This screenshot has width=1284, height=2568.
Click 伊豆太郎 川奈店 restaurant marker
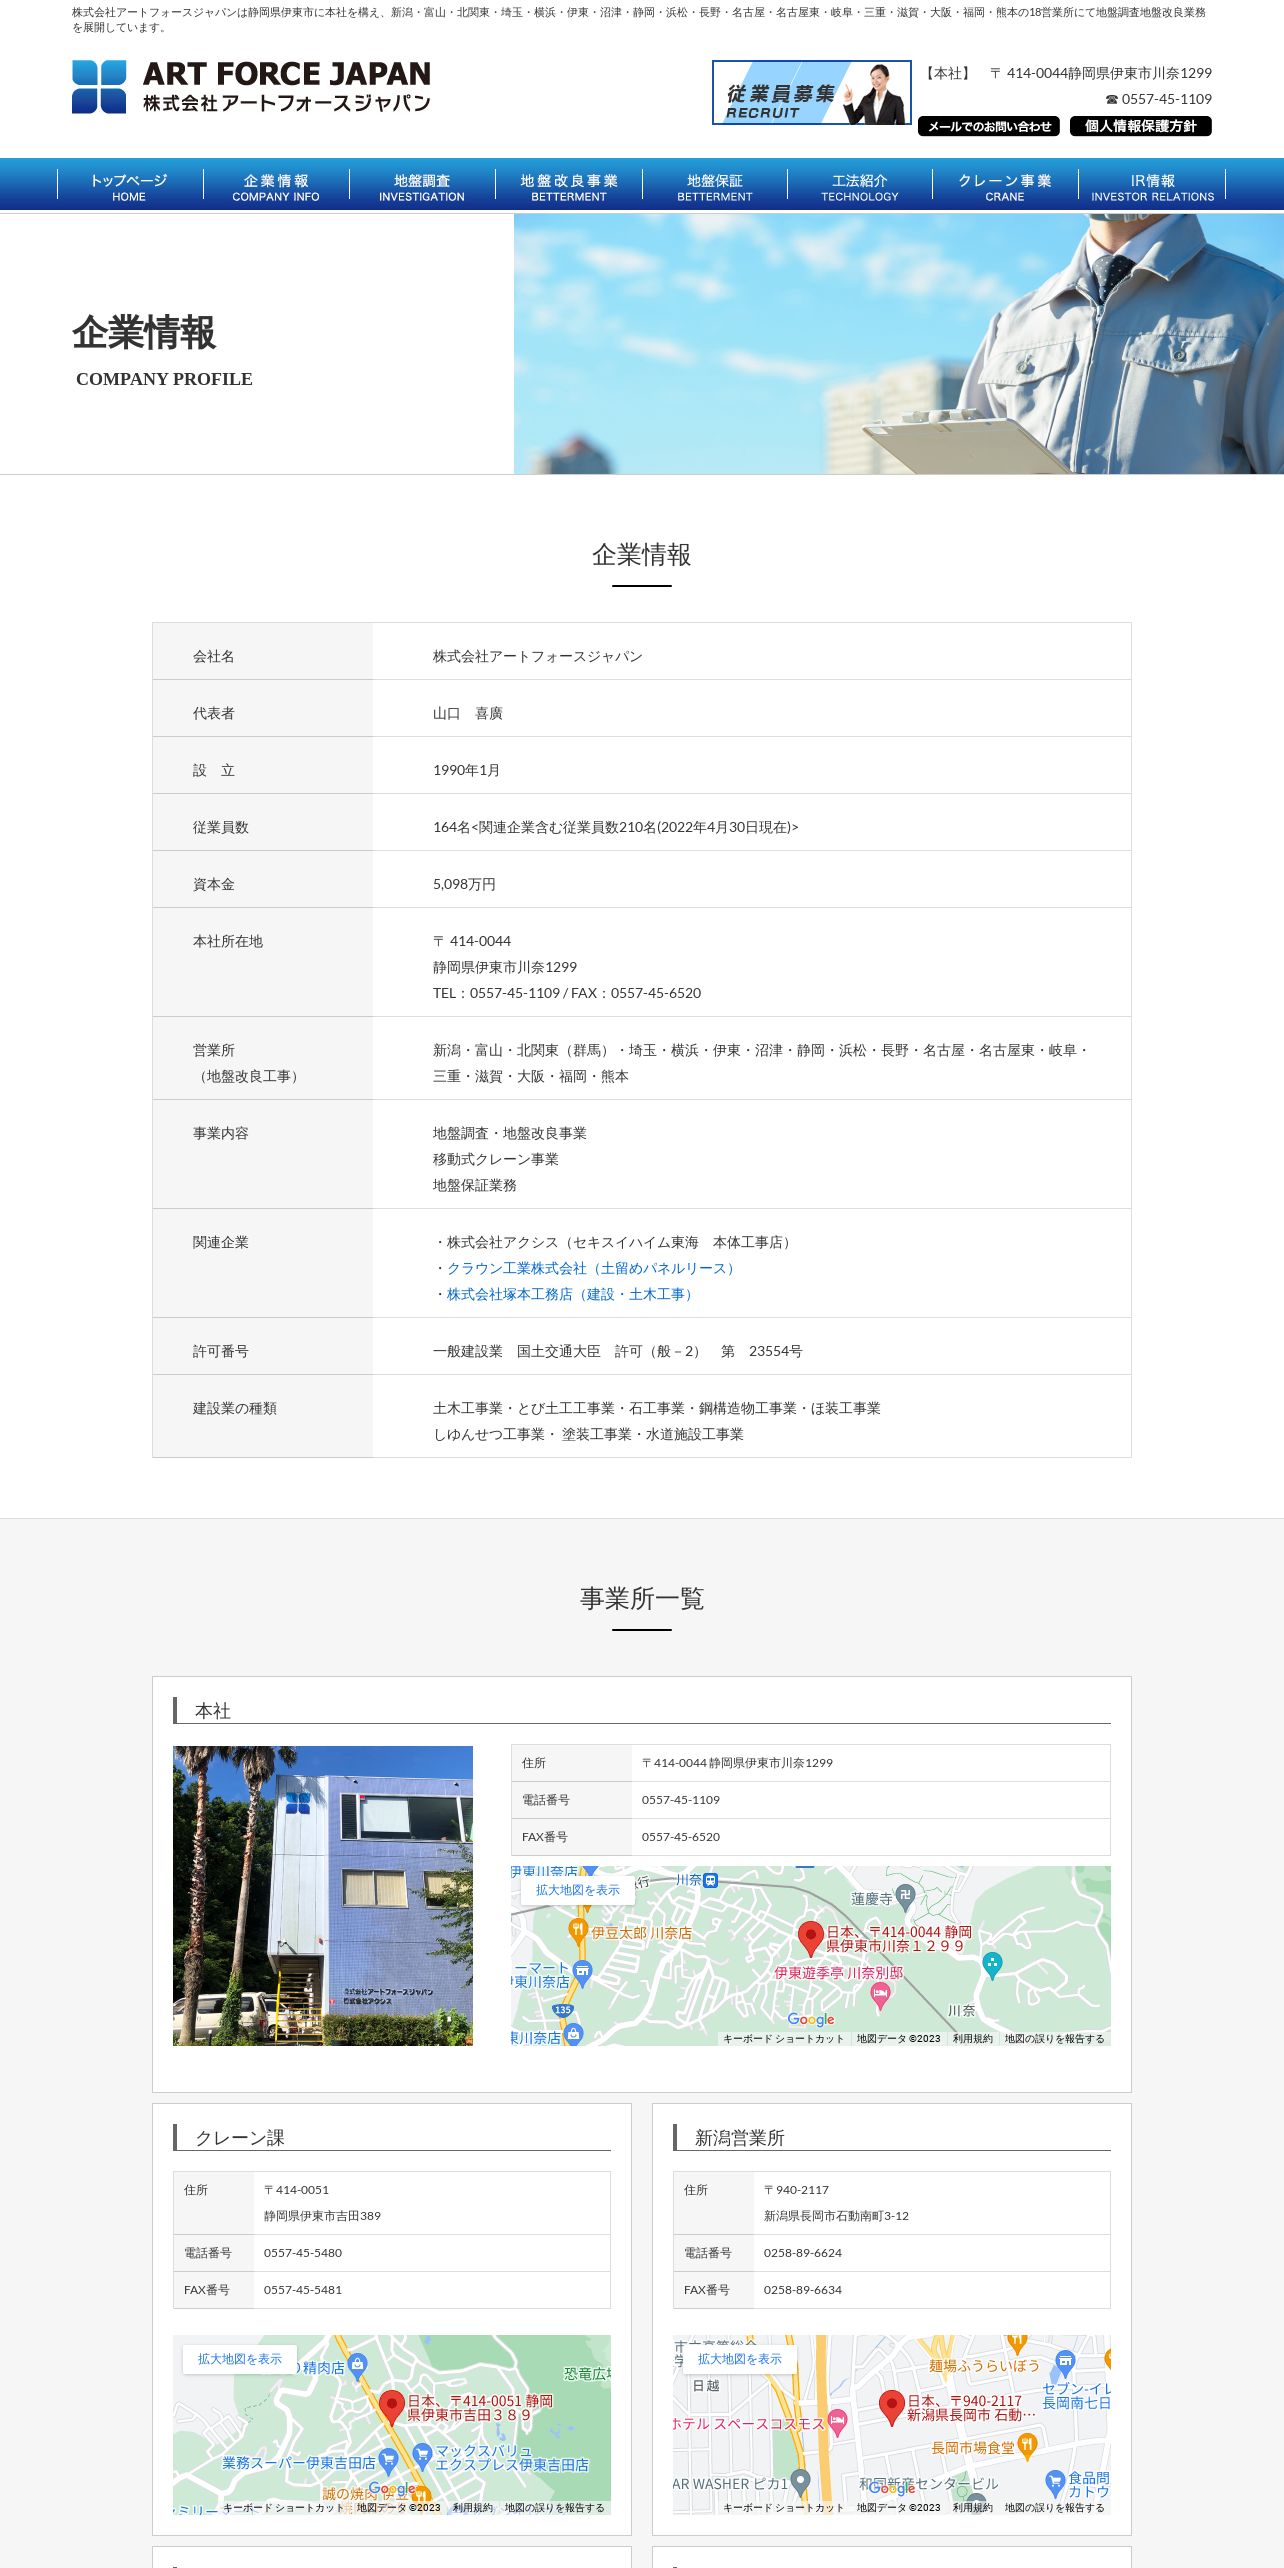pos(578,1930)
